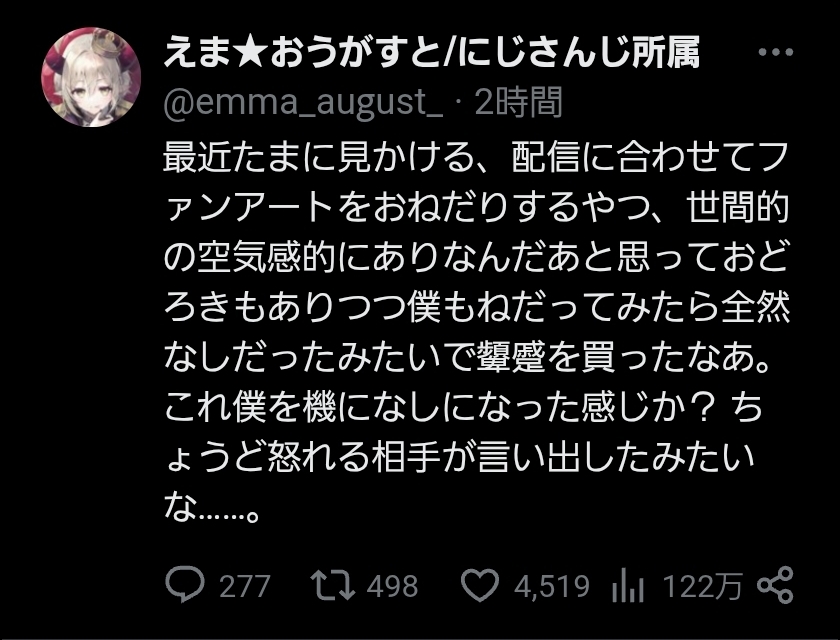The image size is (840, 640).
Task: Open the three-dot more options menu
Action: (x=776, y=54)
